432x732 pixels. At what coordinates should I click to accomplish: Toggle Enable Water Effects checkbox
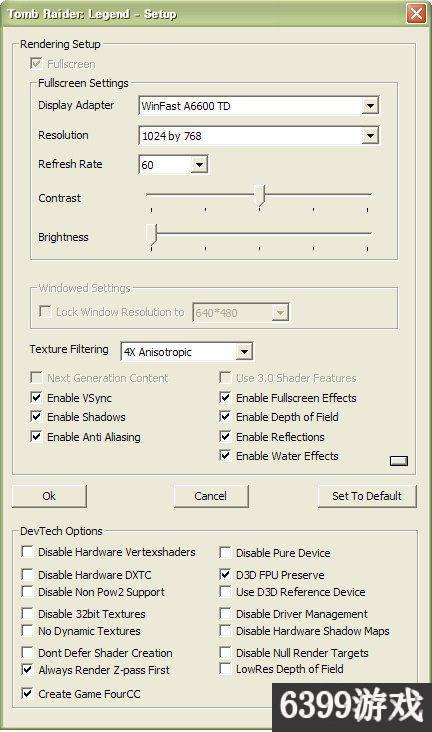pyautogui.click(x=225, y=455)
